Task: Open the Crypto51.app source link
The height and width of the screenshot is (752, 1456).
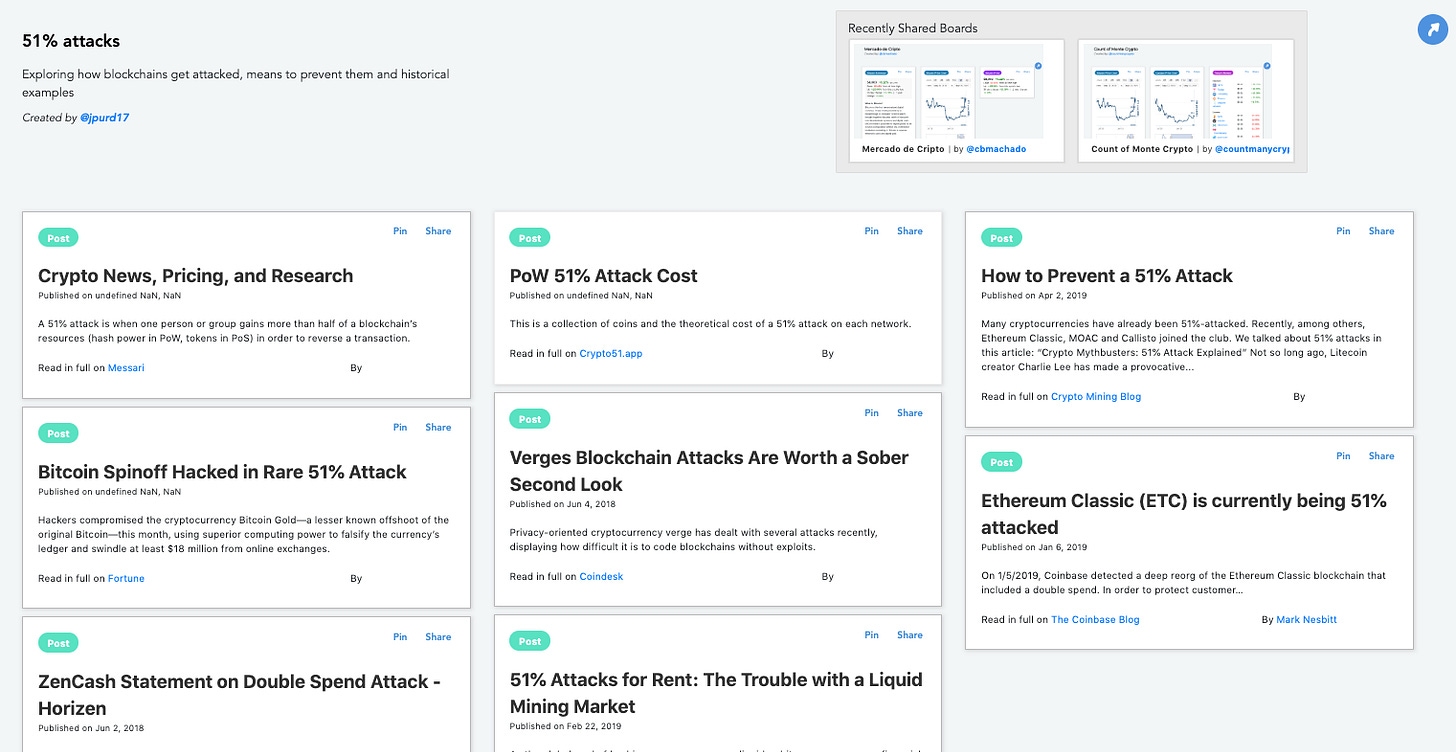Action: 610,354
